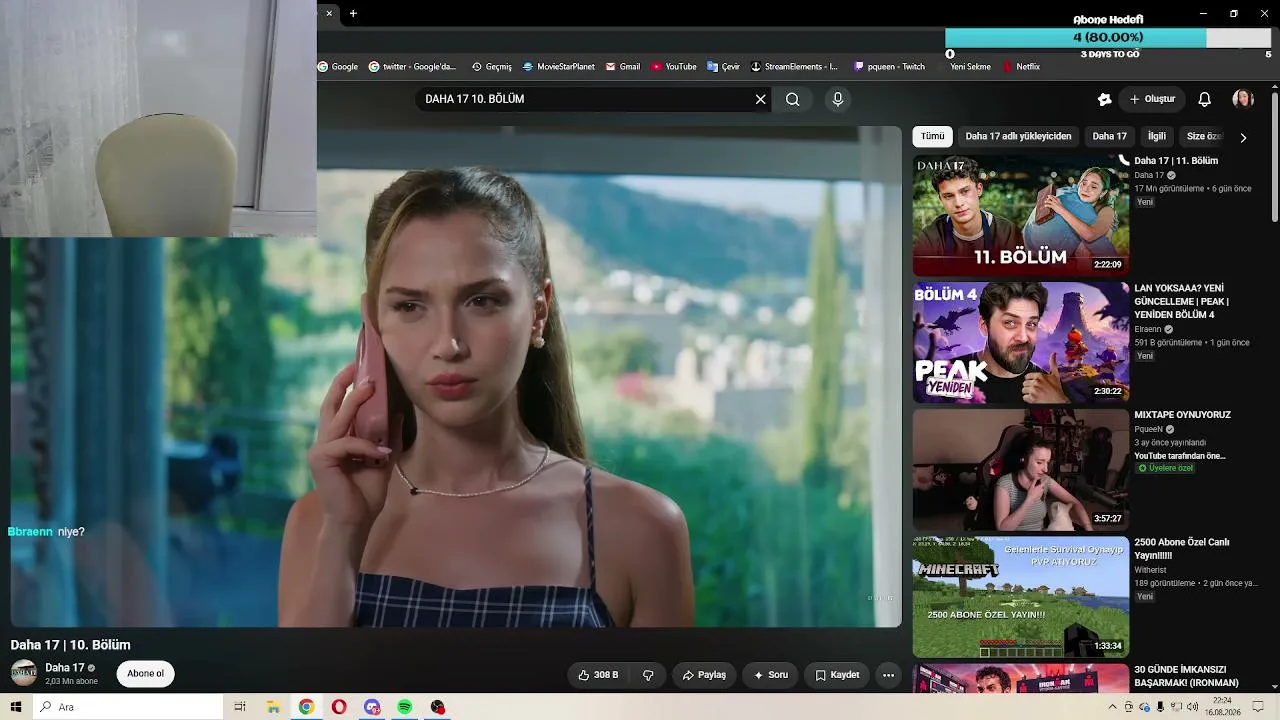Open Task View on the taskbar
The image size is (1280, 720).
(x=240, y=707)
